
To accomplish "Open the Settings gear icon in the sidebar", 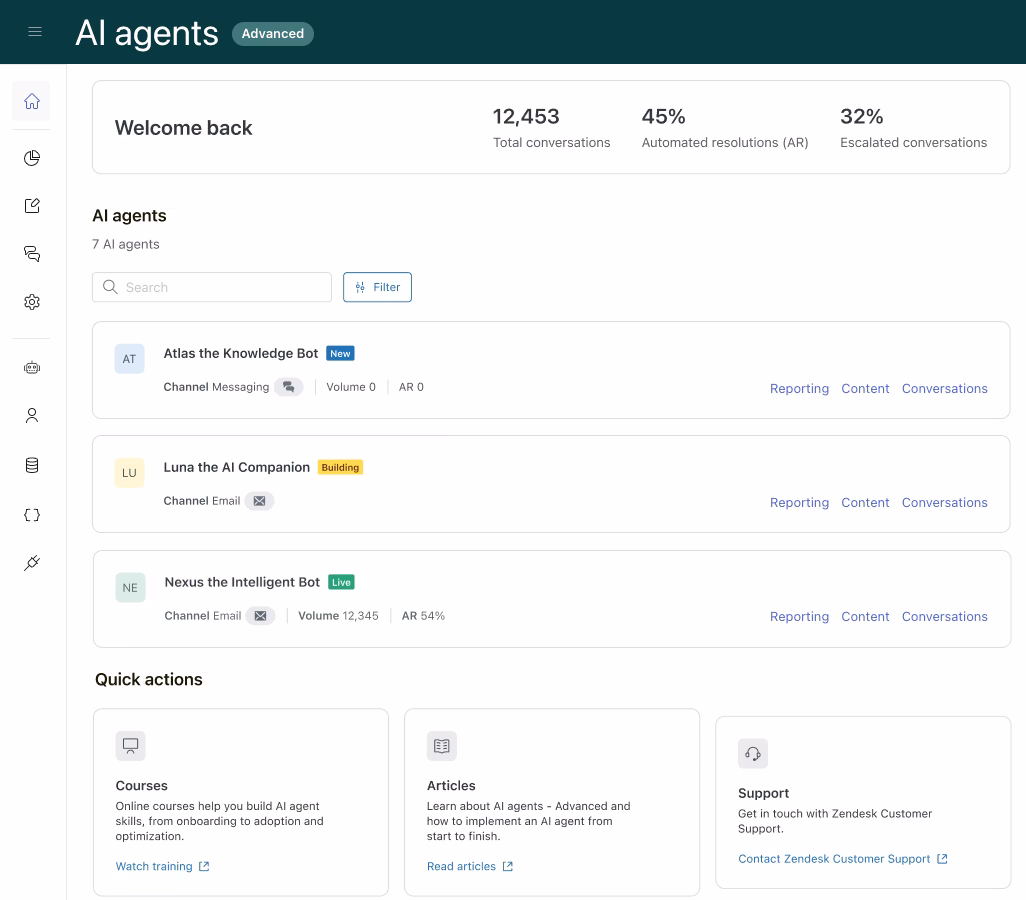I will tap(31, 301).
